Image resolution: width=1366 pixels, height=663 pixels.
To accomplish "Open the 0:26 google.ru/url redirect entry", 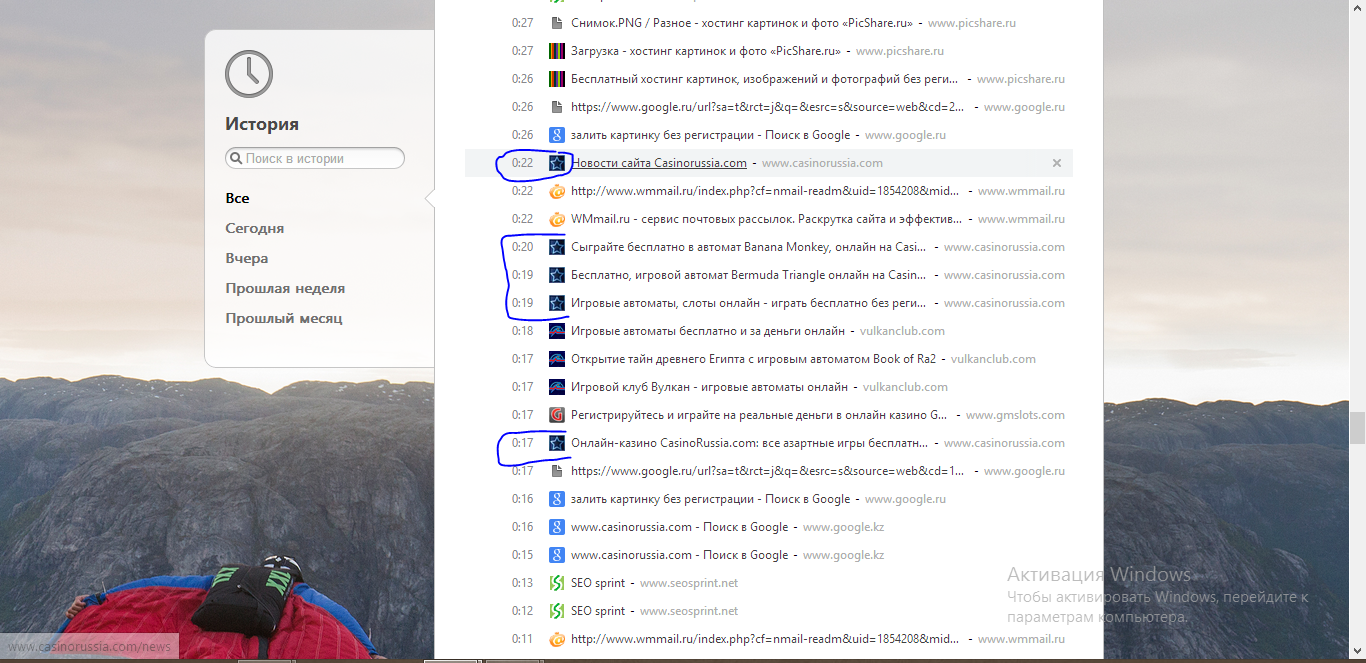I will [768, 107].
